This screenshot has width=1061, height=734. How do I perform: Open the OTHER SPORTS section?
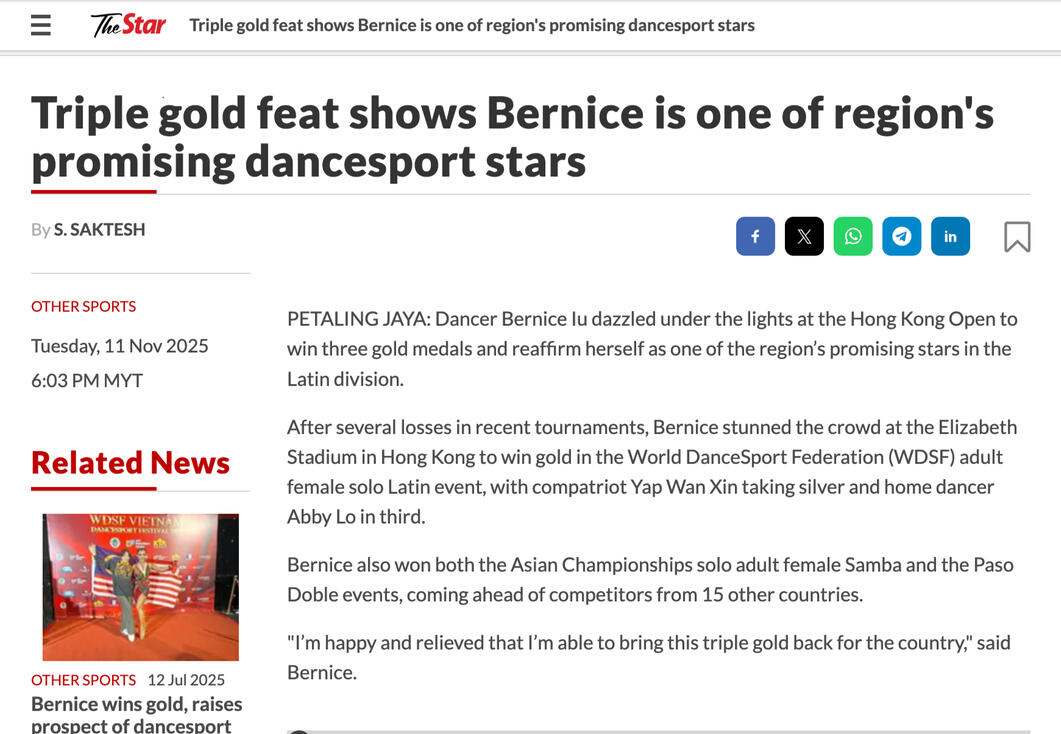pyautogui.click(x=83, y=306)
